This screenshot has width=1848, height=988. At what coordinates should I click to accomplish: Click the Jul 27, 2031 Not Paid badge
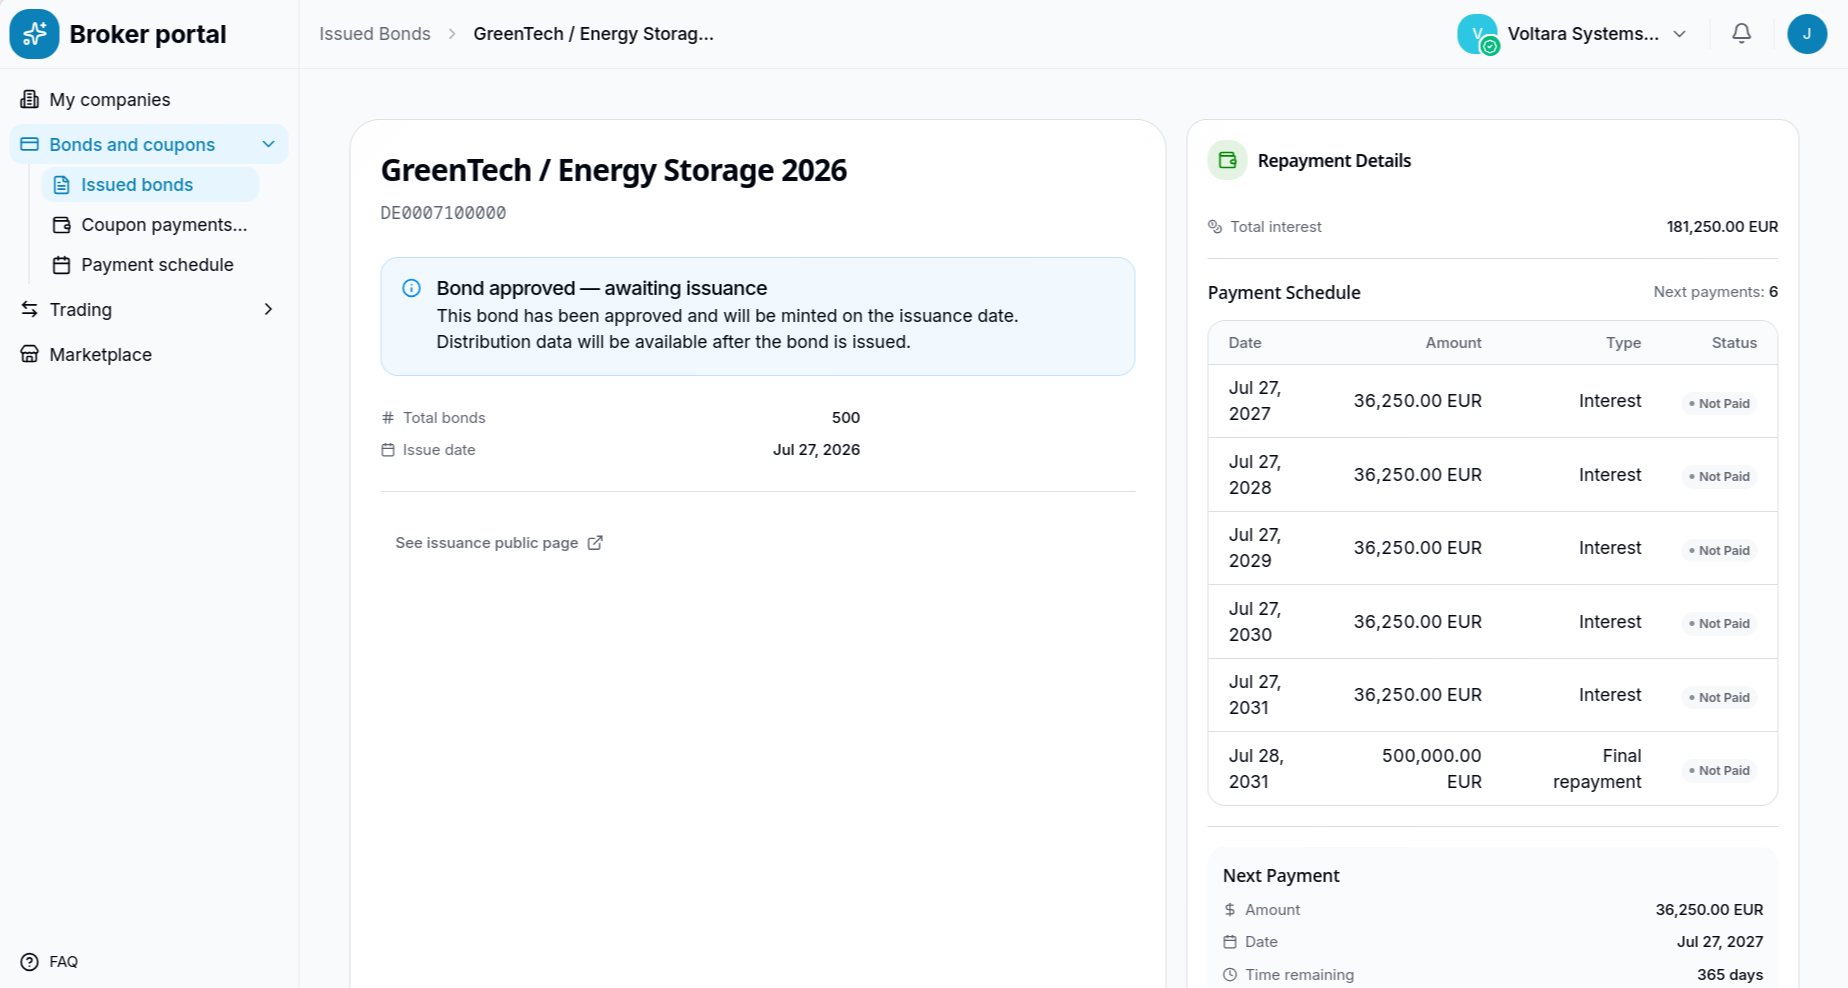point(1719,698)
